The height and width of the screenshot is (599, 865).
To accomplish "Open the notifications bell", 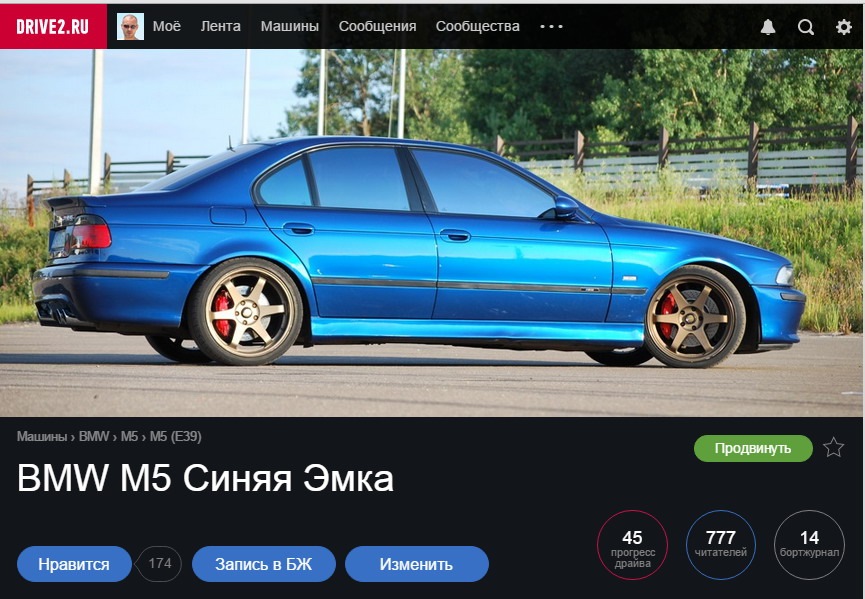I will point(768,26).
